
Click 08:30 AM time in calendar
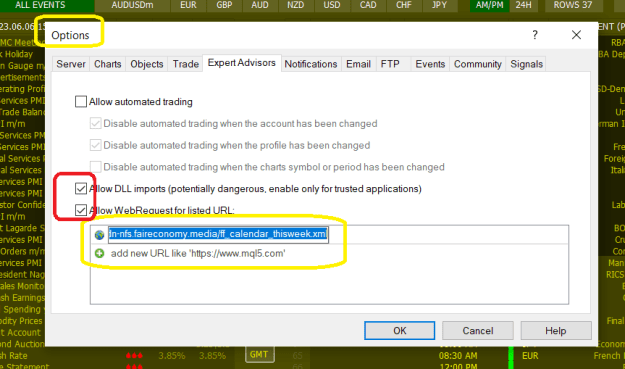tap(458, 355)
